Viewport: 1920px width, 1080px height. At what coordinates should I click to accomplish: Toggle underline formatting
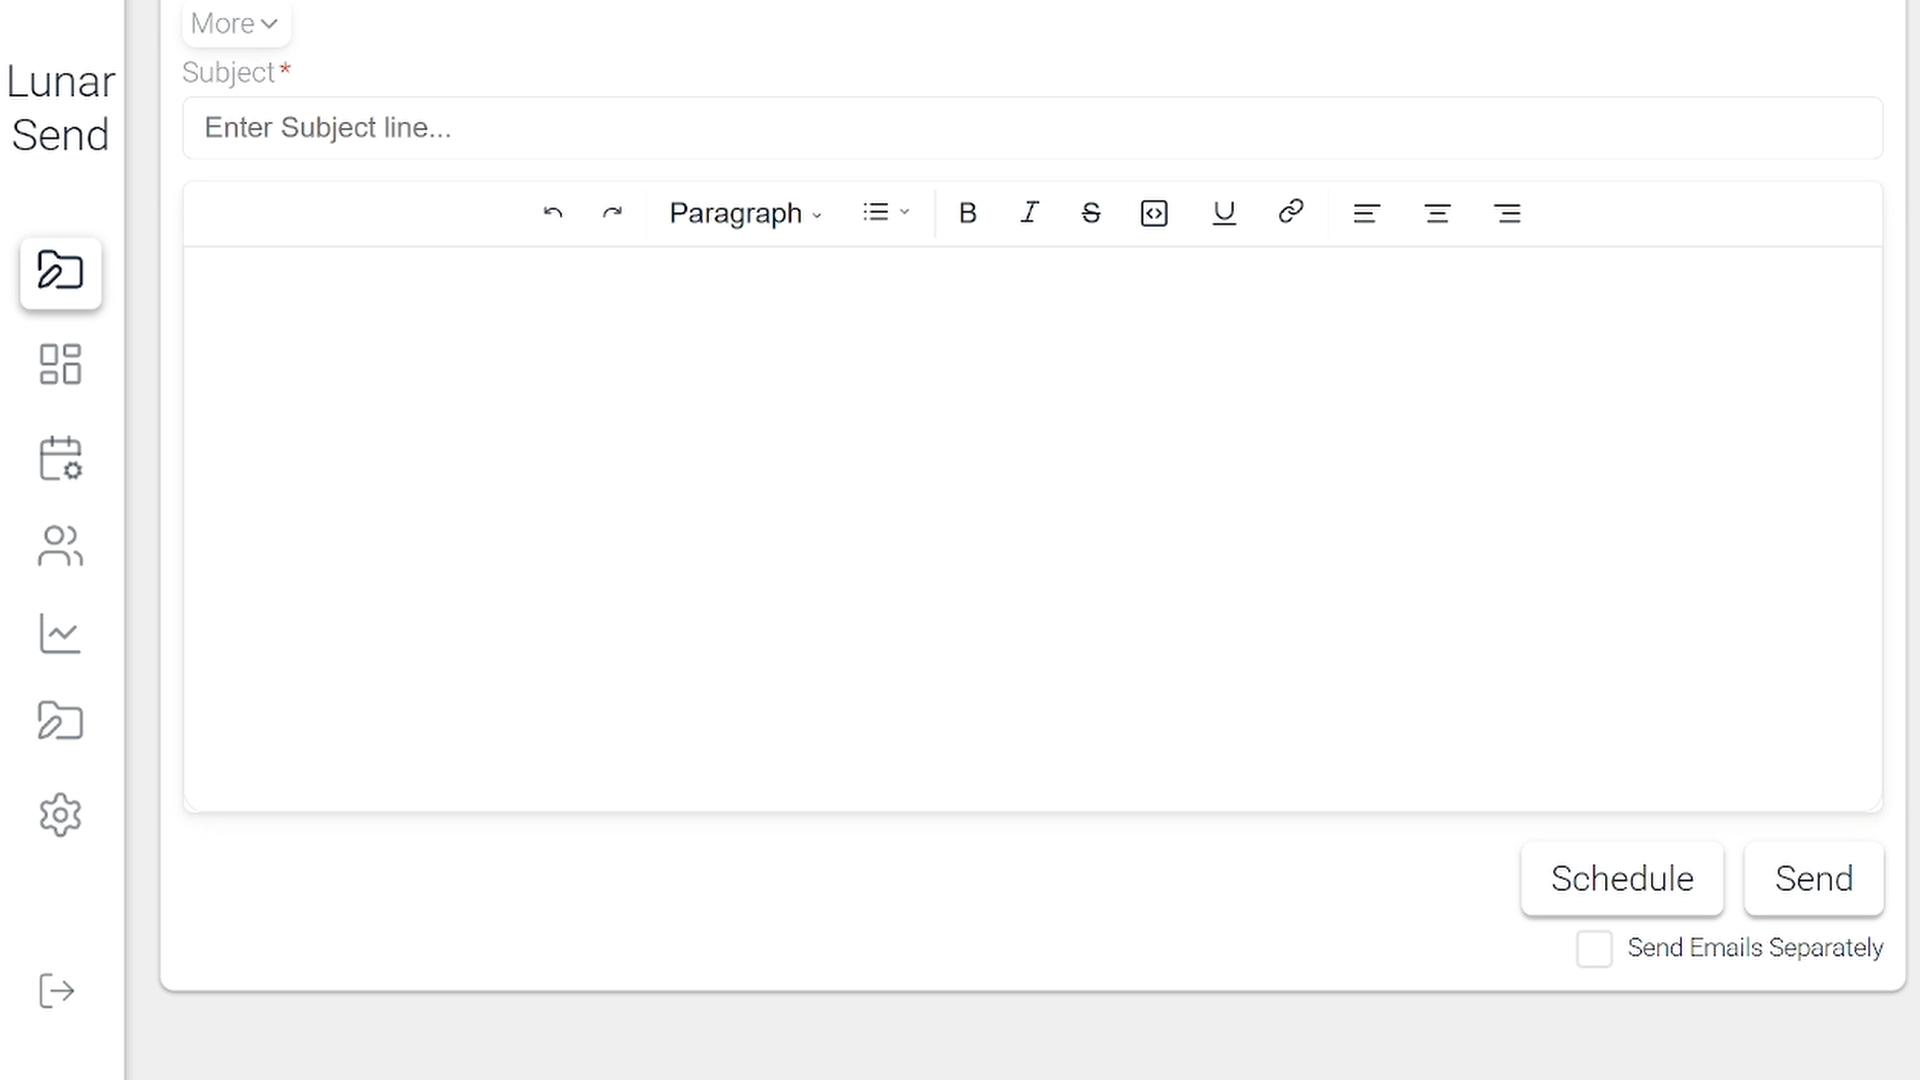click(1224, 213)
